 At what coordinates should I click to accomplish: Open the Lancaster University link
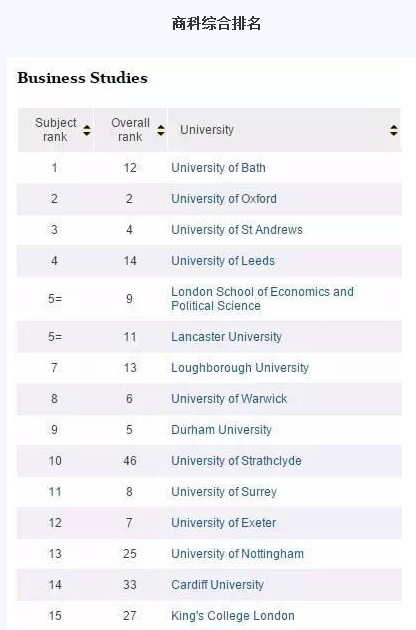tap(226, 336)
